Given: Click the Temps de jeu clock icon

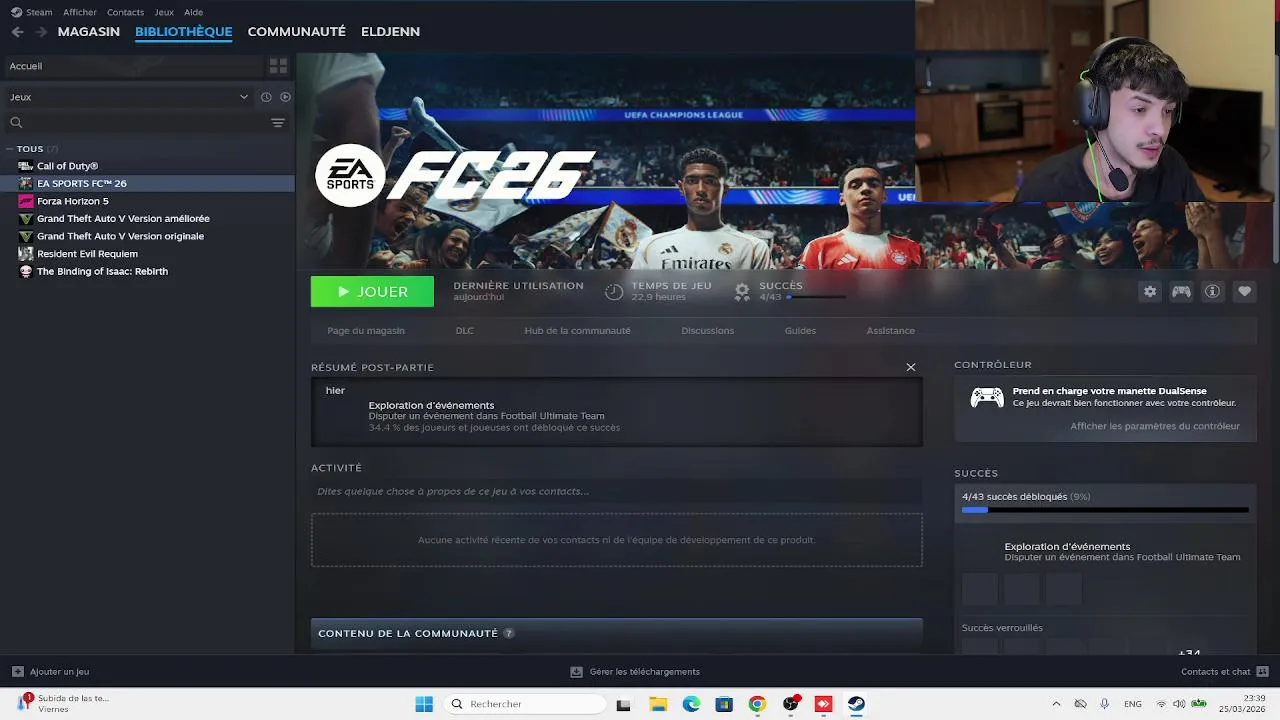Looking at the screenshot, I should point(614,291).
